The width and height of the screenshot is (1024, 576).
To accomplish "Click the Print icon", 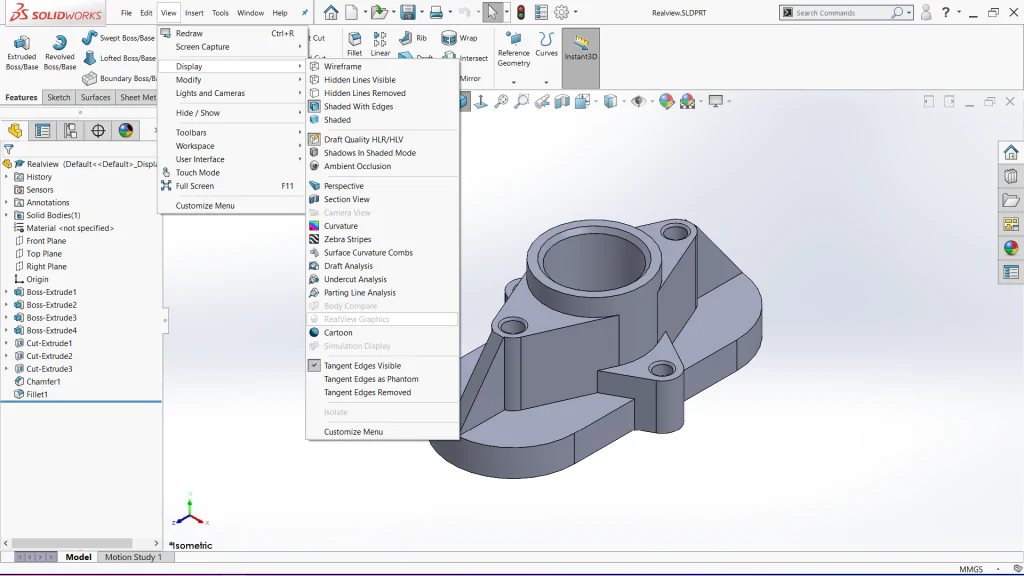I will (x=436, y=12).
